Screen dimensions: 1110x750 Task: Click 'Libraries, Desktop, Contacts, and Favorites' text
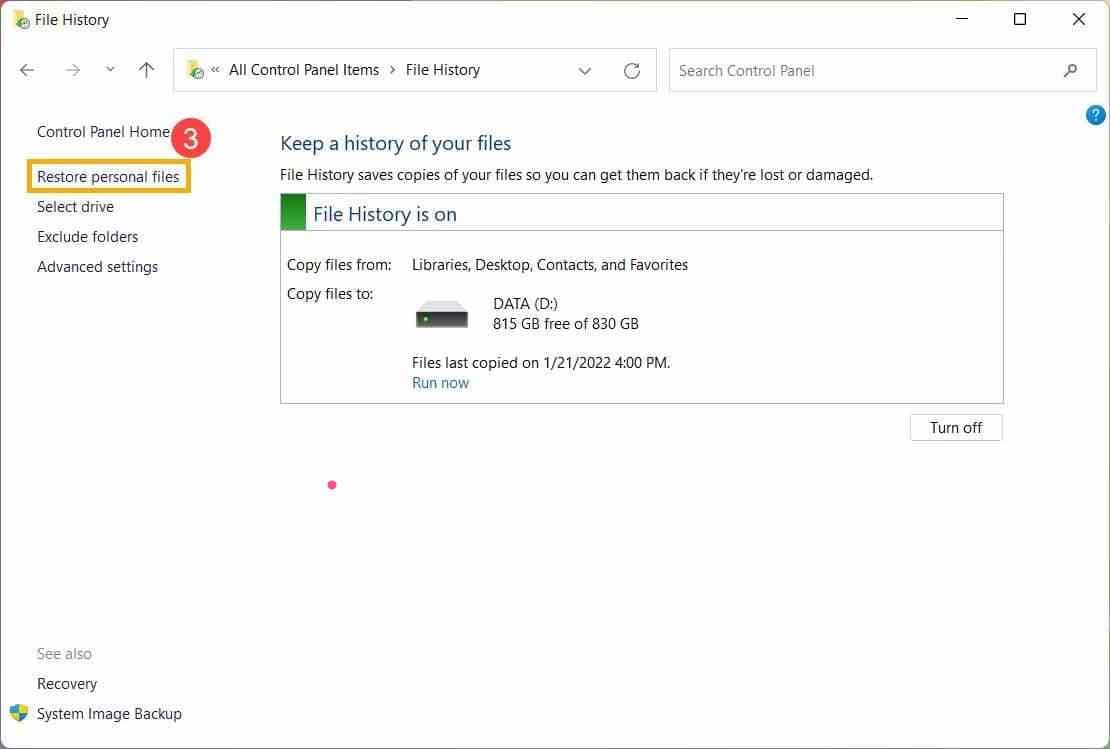(x=550, y=265)
